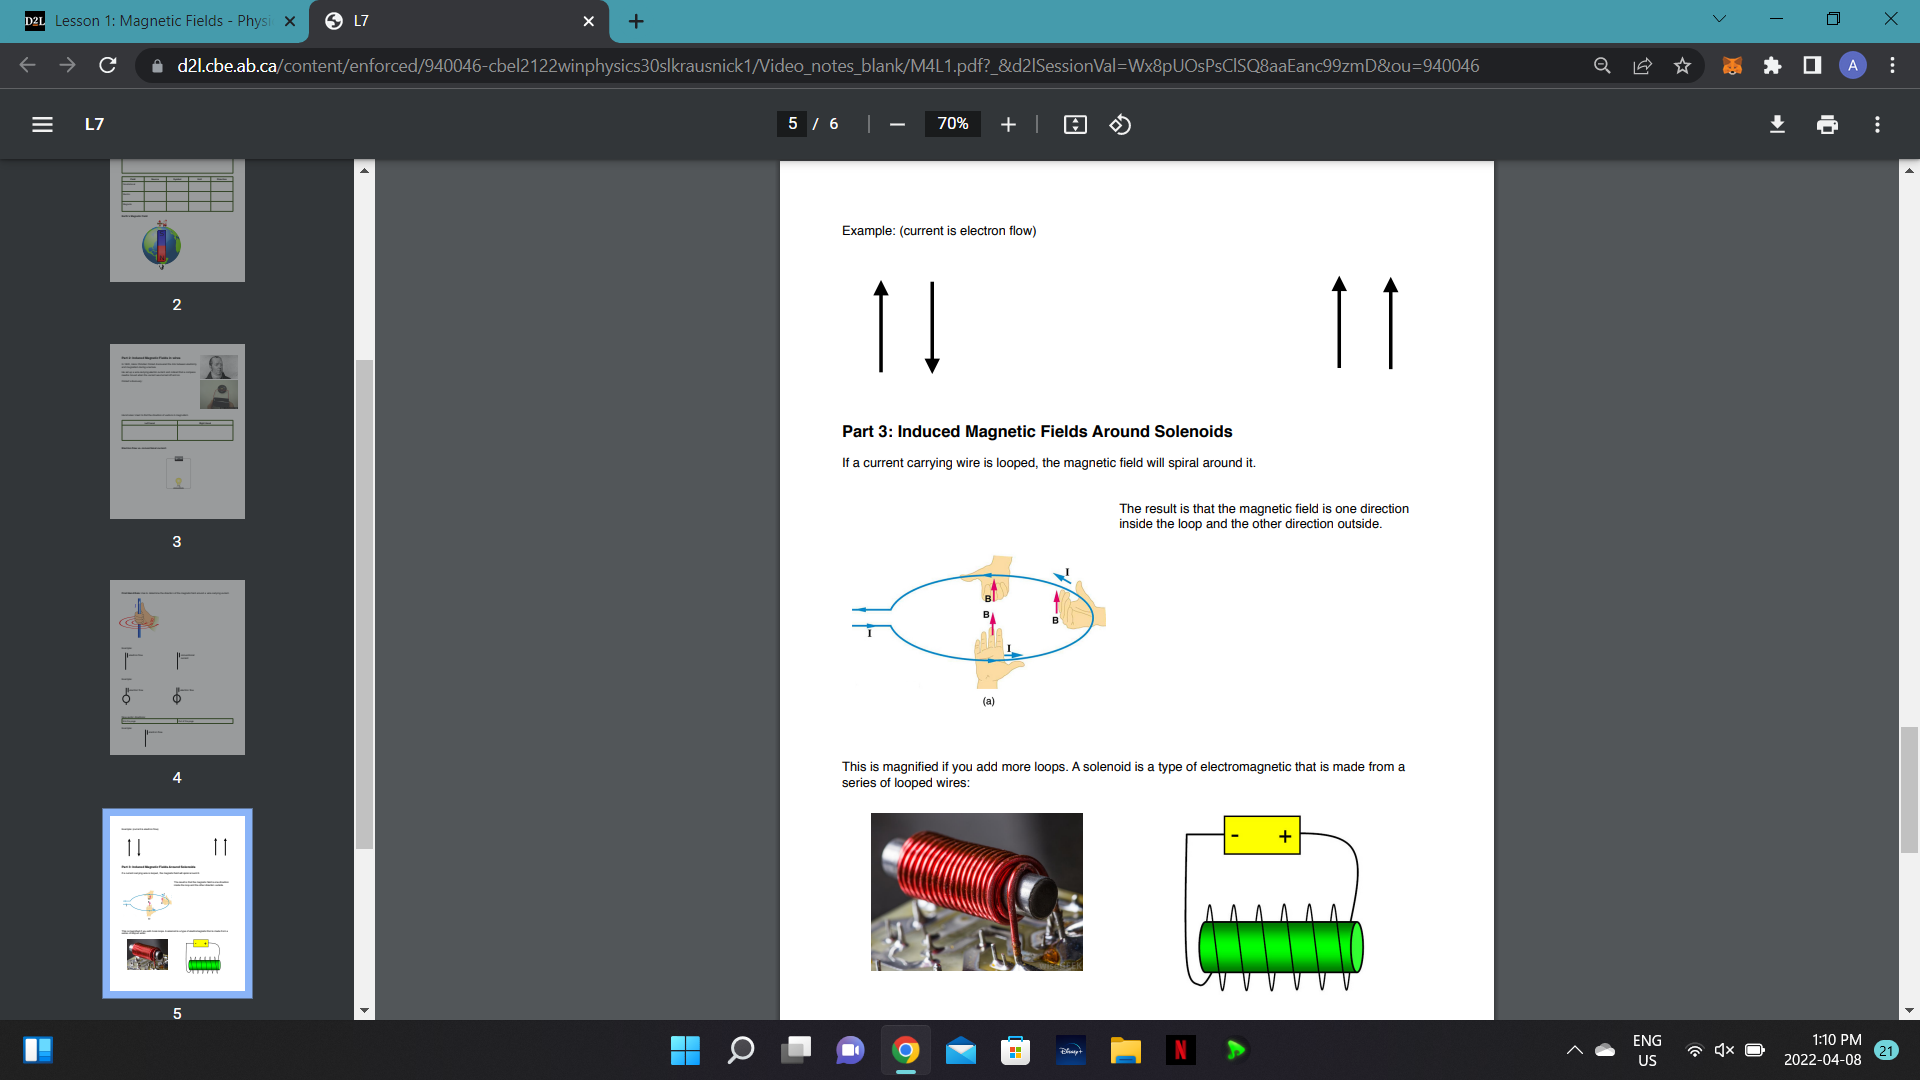Open page 4 thumbnail
This screenshot has height=1080, width=1920.
click(x=177, y=667)
